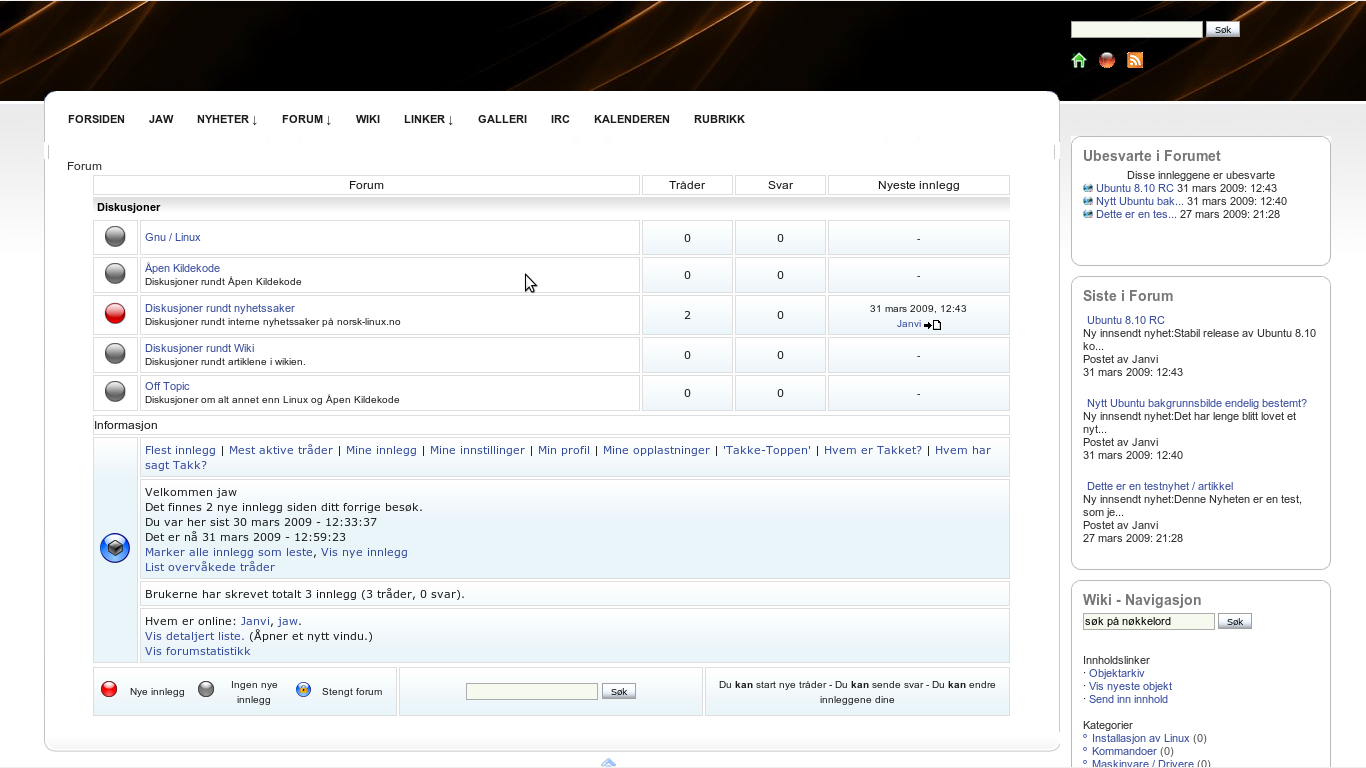This screenshot has height=768, width=1366.
Task: Open the WIKI menu item
Action: pos(367,119)
